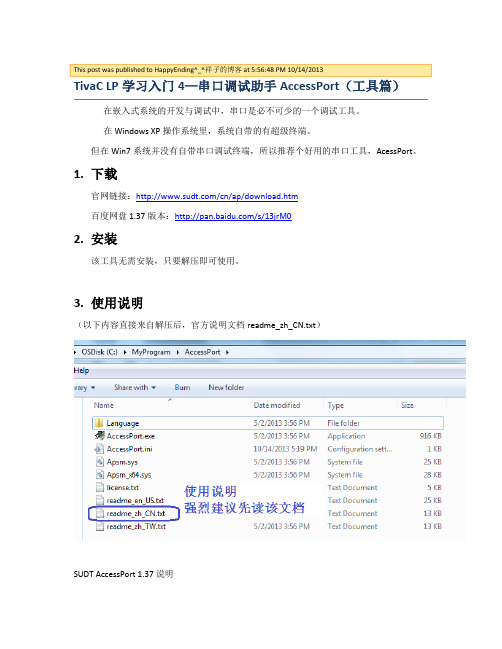502x649 pixels.
Task: Click the 916 KB size cell
Action: tap(430, 436)
